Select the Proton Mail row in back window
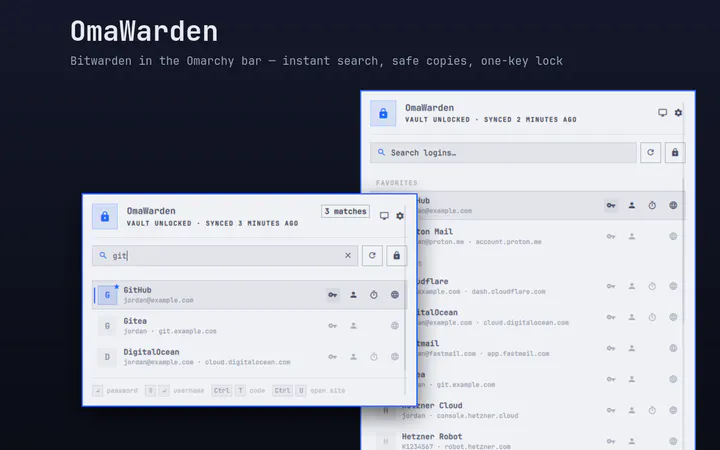 [551, 236]
